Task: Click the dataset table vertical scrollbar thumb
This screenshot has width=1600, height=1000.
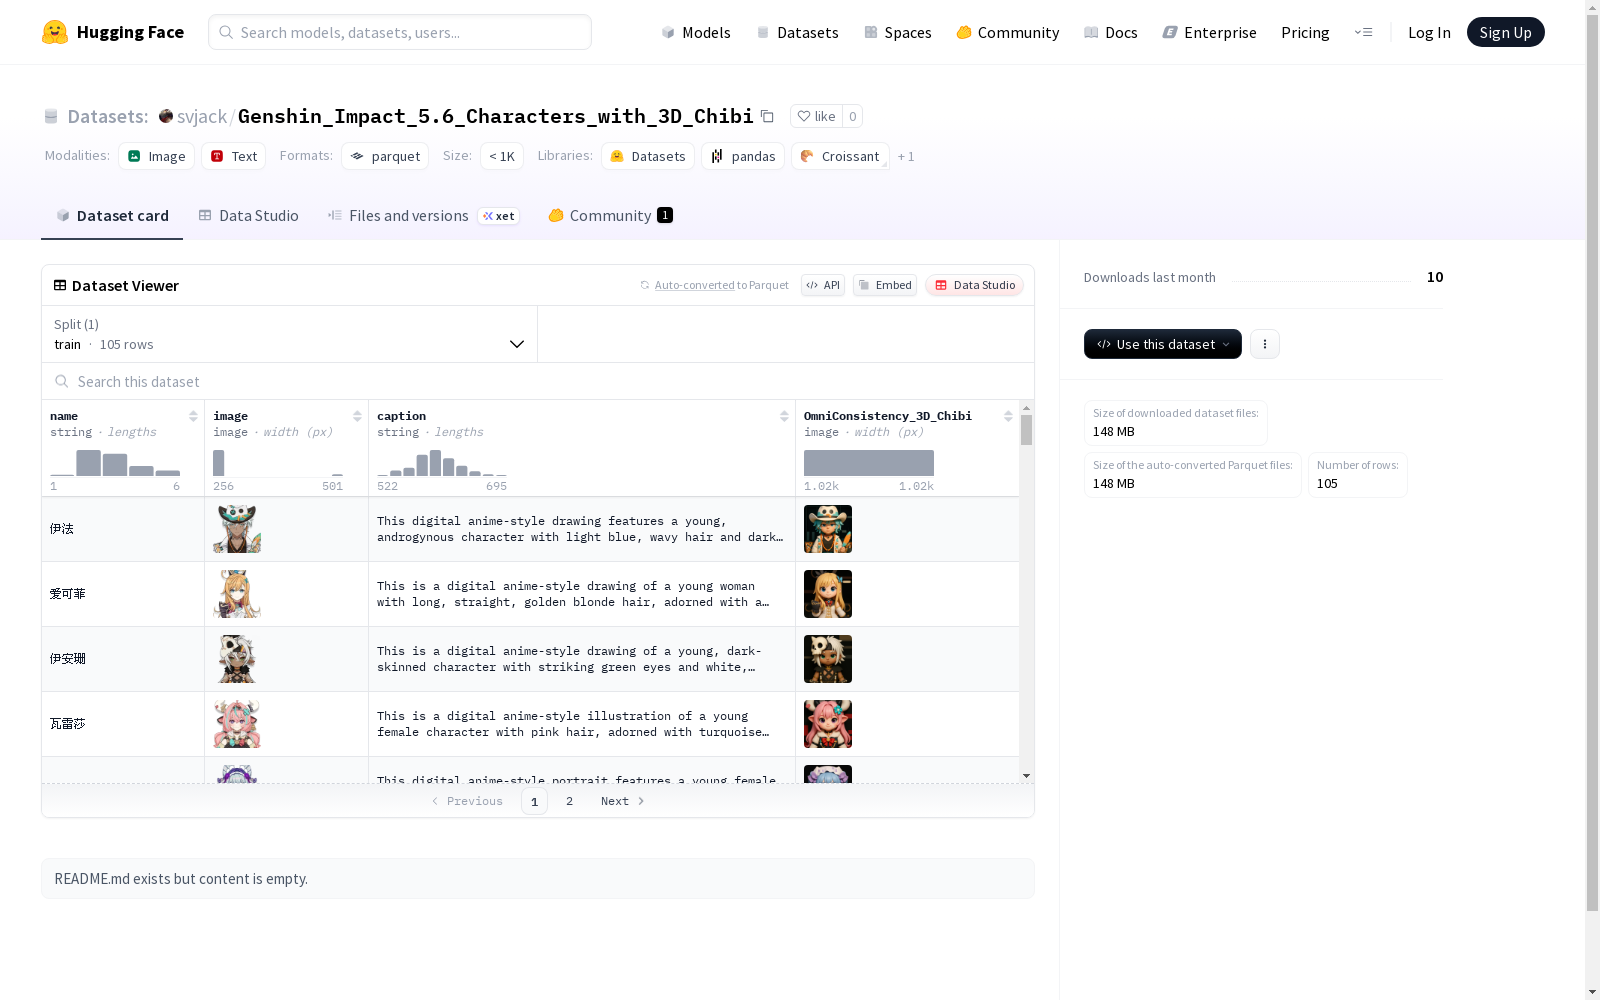Action: (1026, 430)
